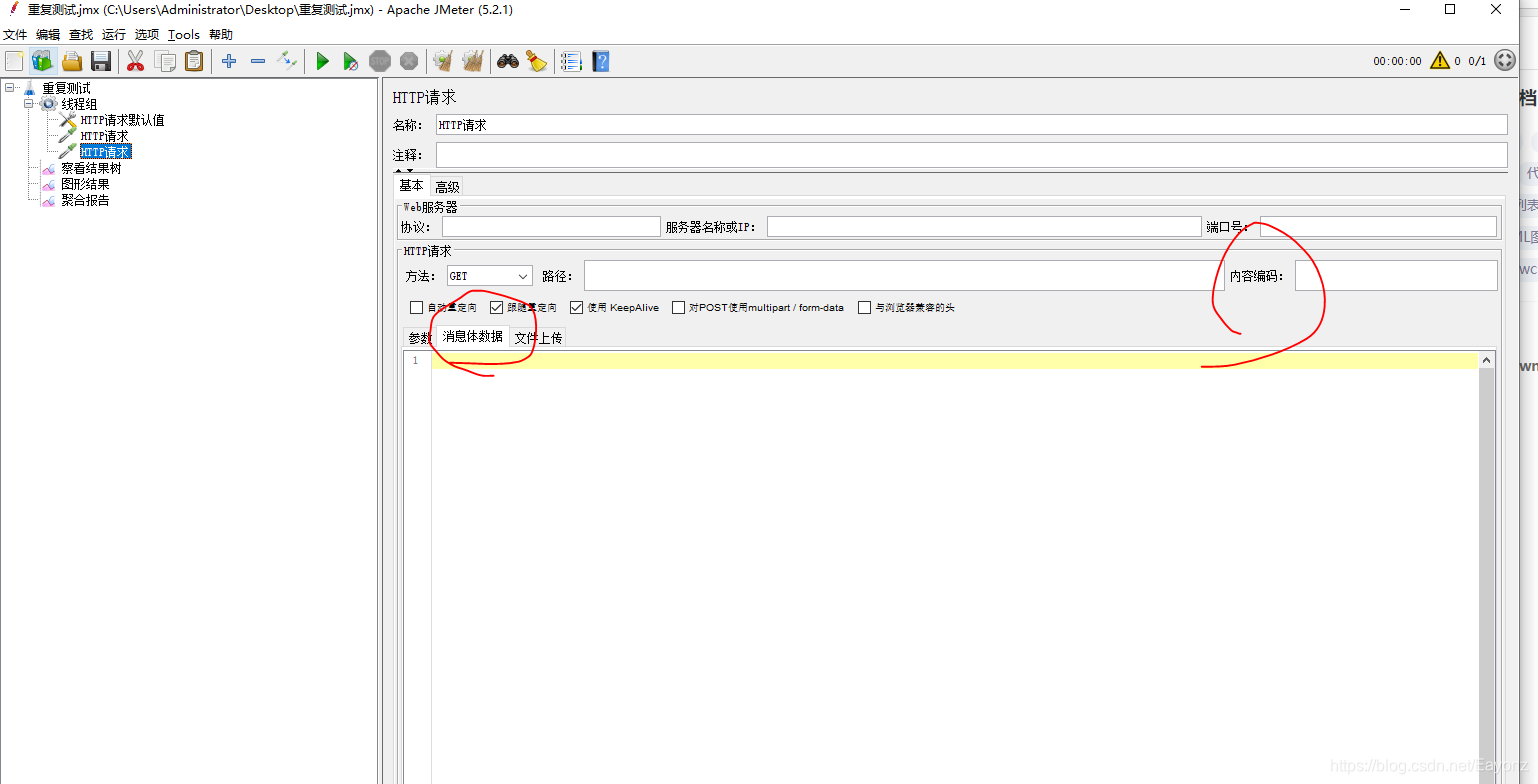The height and width of the screenshot is (784, 1538).
Task: Select HTTP请求默认值 in the tree
Action: click(122, 120)
